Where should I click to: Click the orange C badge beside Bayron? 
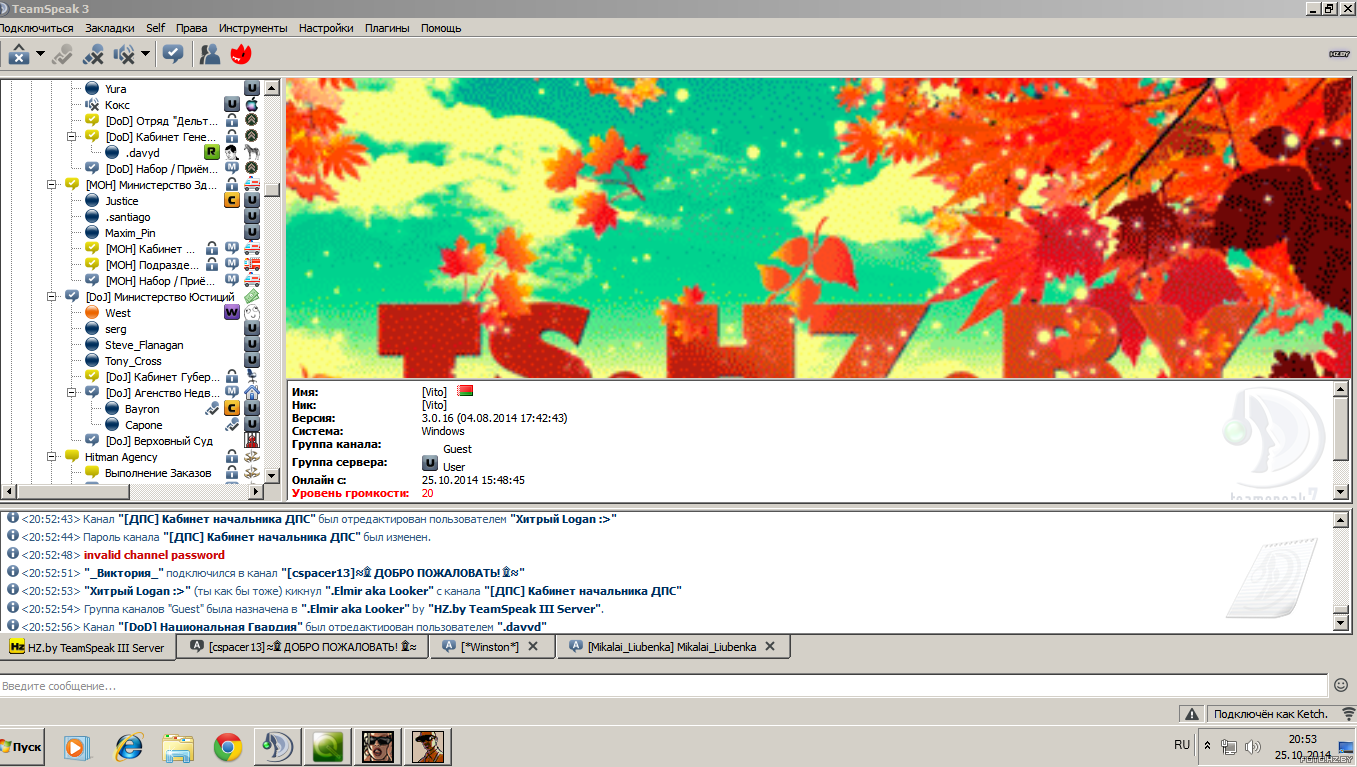coord(232,409)
